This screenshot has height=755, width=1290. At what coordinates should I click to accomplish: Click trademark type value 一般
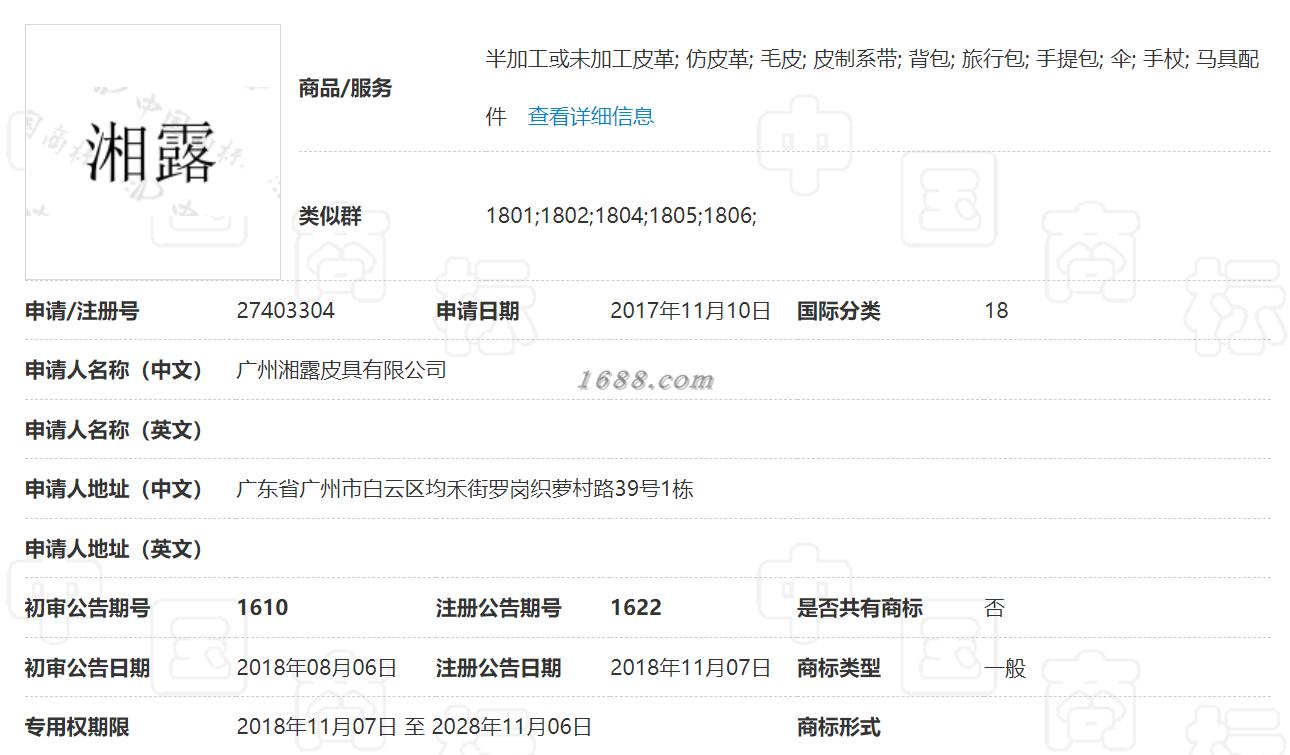pos(1005,668)
